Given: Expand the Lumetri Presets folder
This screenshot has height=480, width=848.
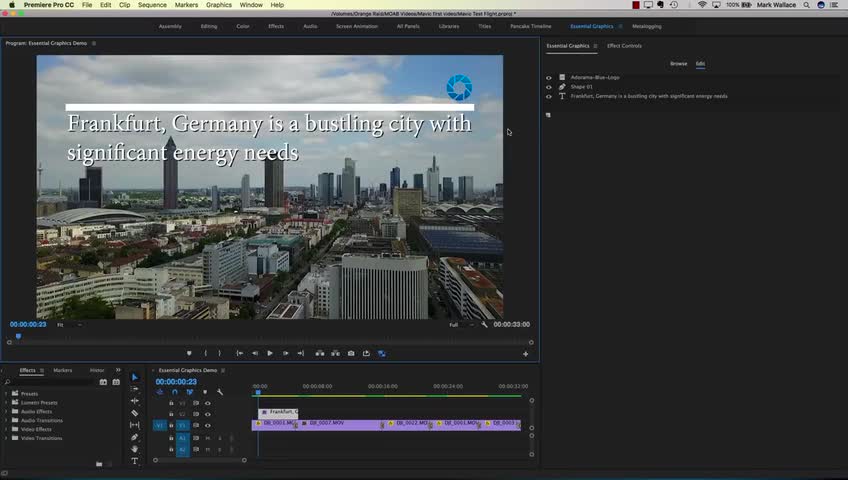Looking at the screenshot, I should (x=6, y=403).
